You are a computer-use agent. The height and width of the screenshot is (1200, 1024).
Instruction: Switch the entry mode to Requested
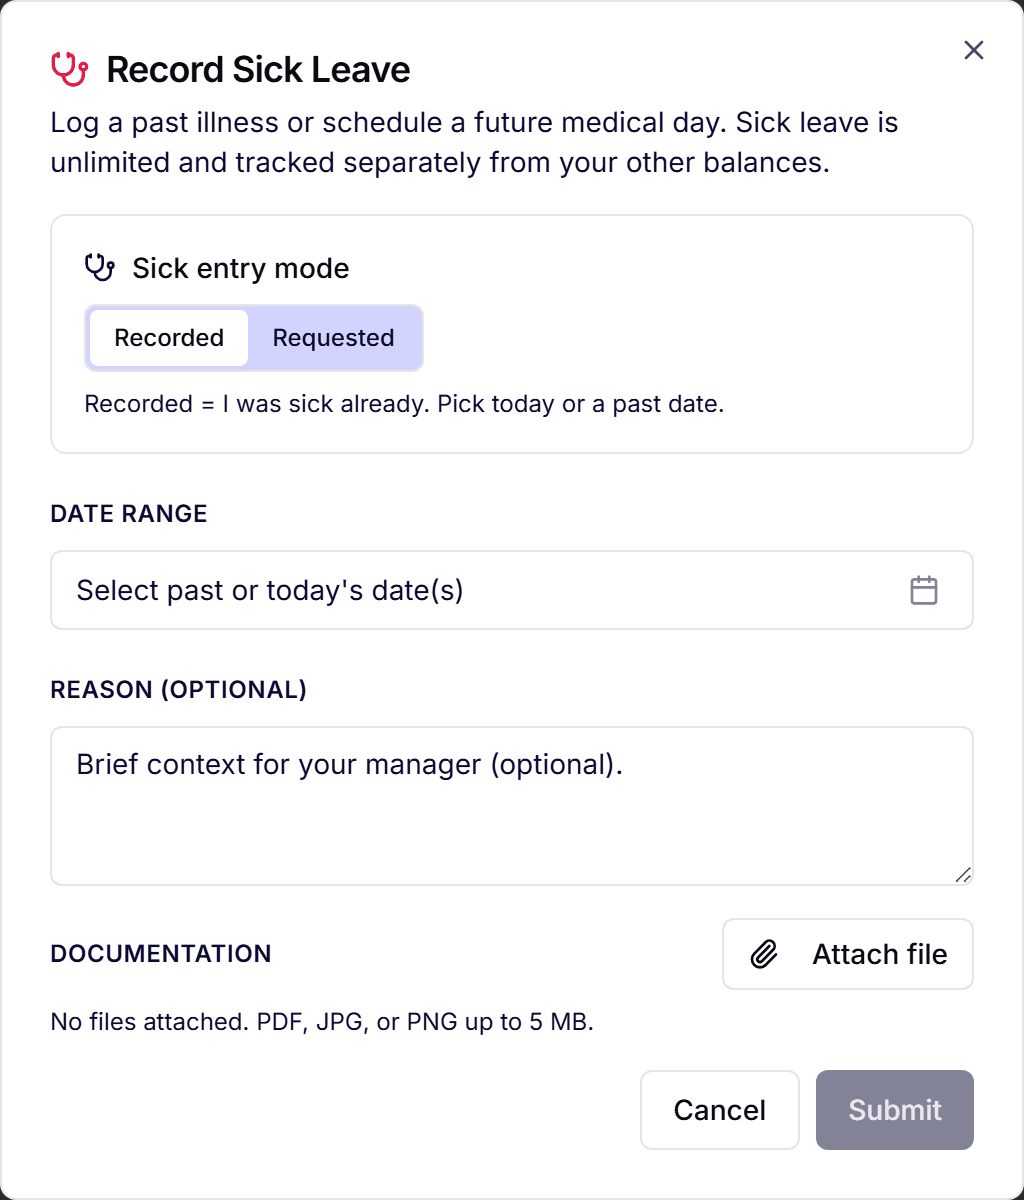coord(334,338)
